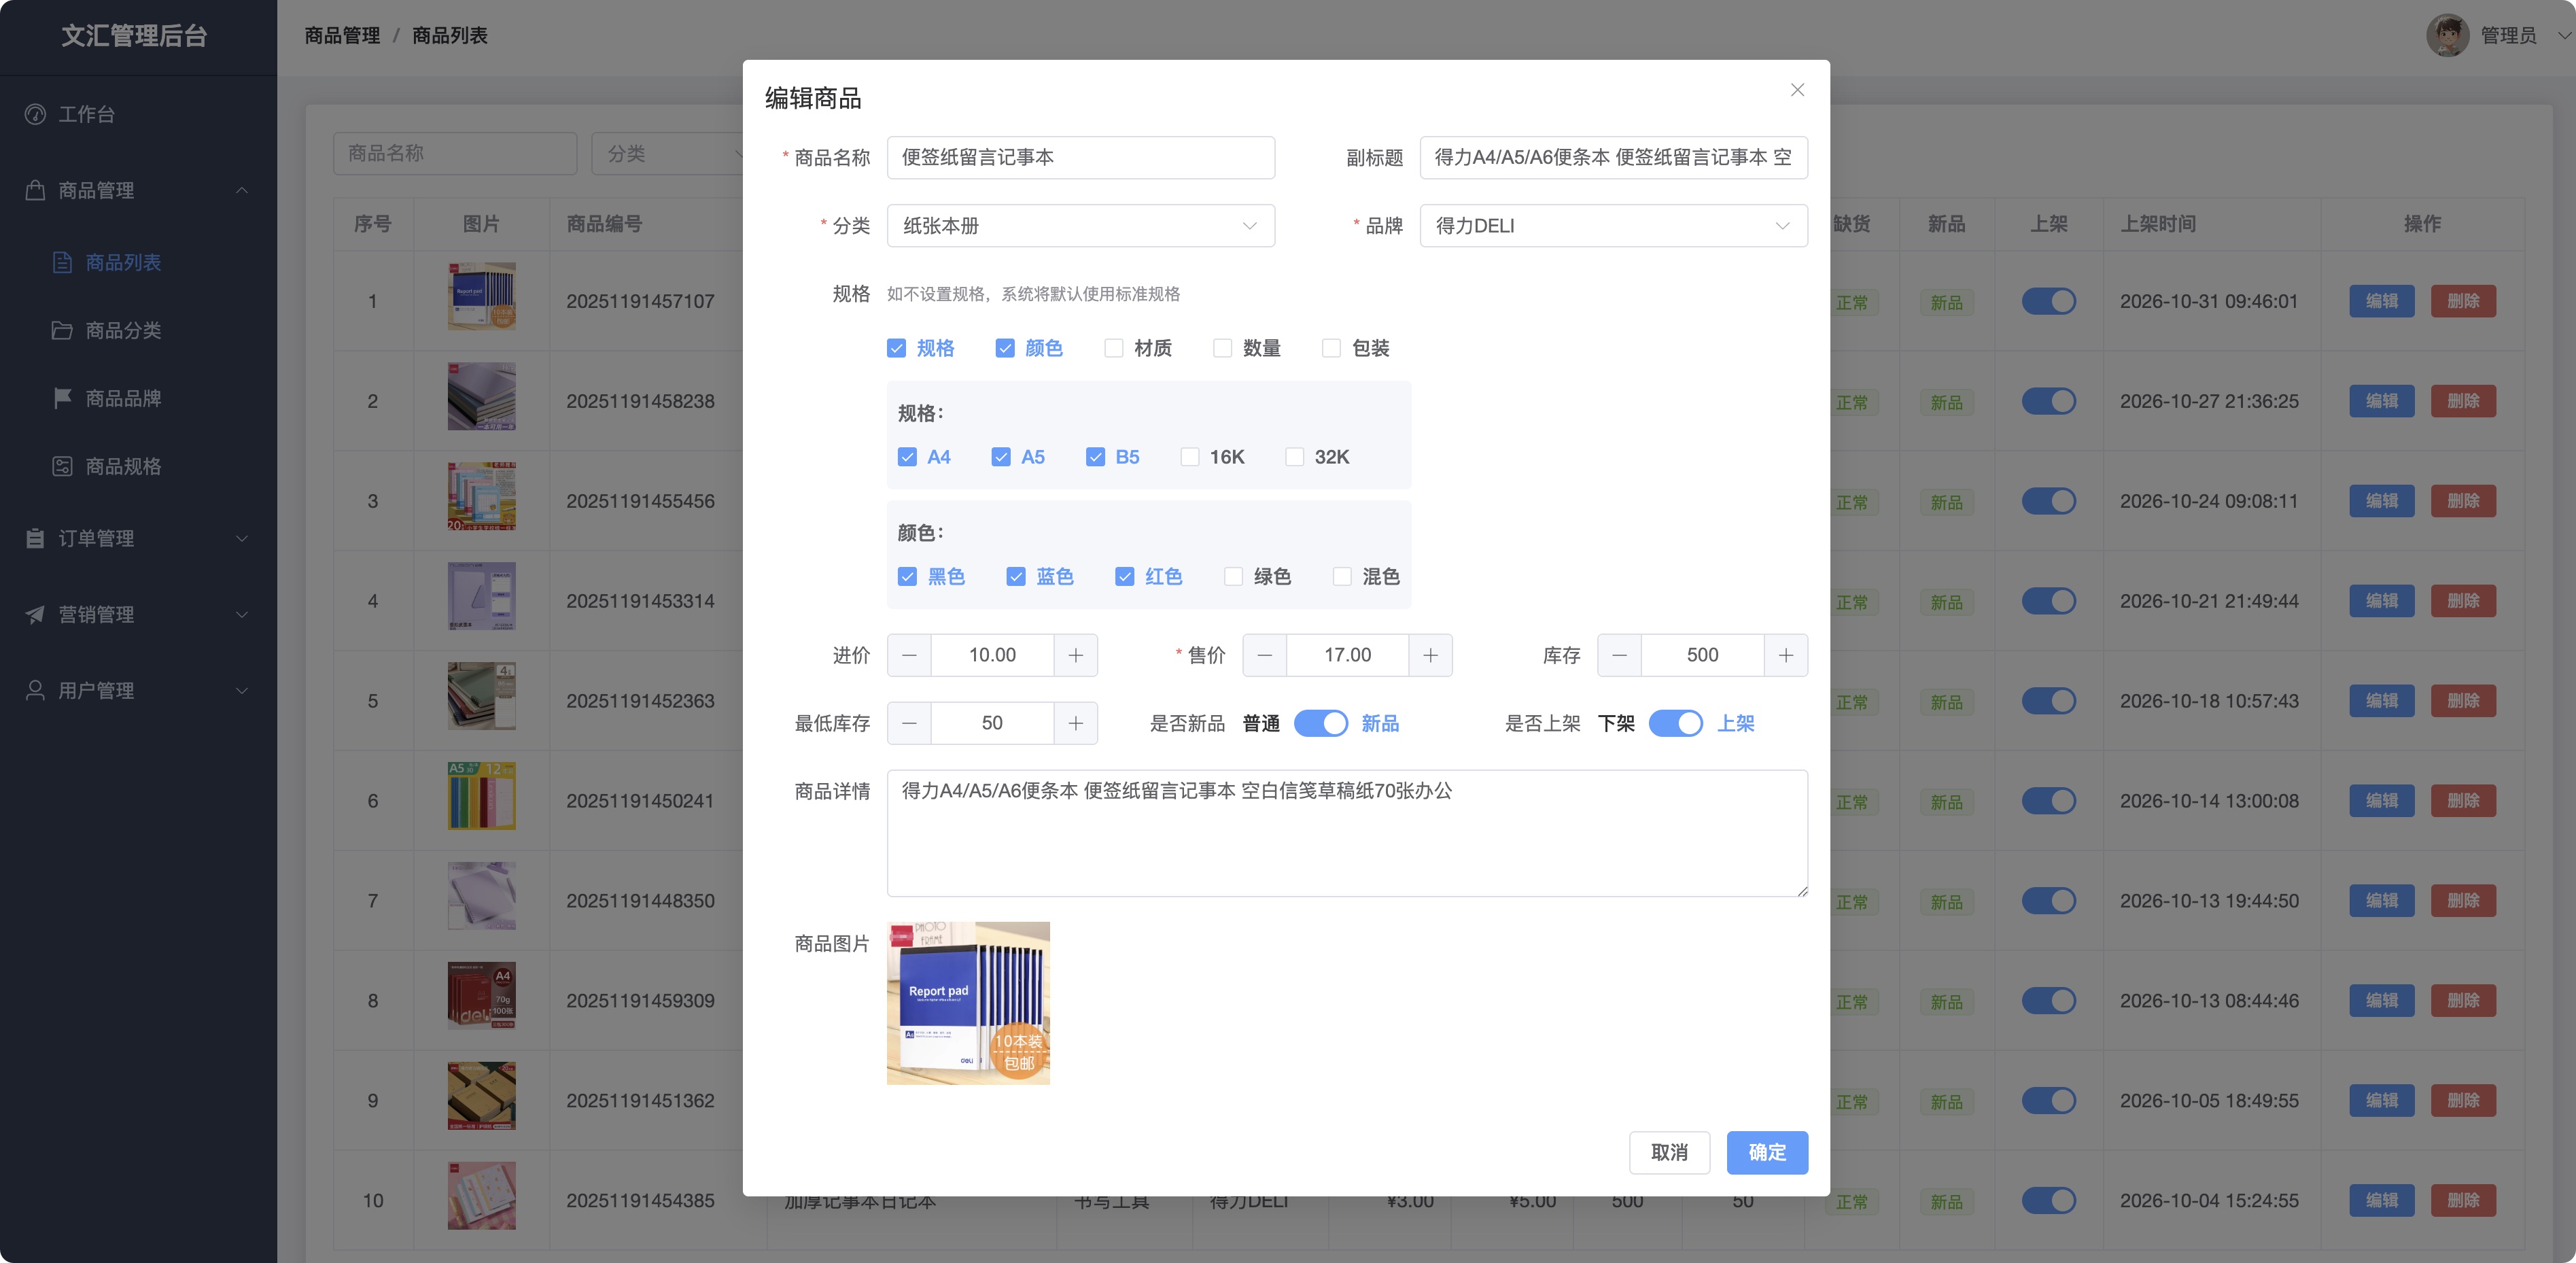Increase 进价 with the plus button
The height and width of the screenshot is (1263, 2576).
click(1075, 655)
